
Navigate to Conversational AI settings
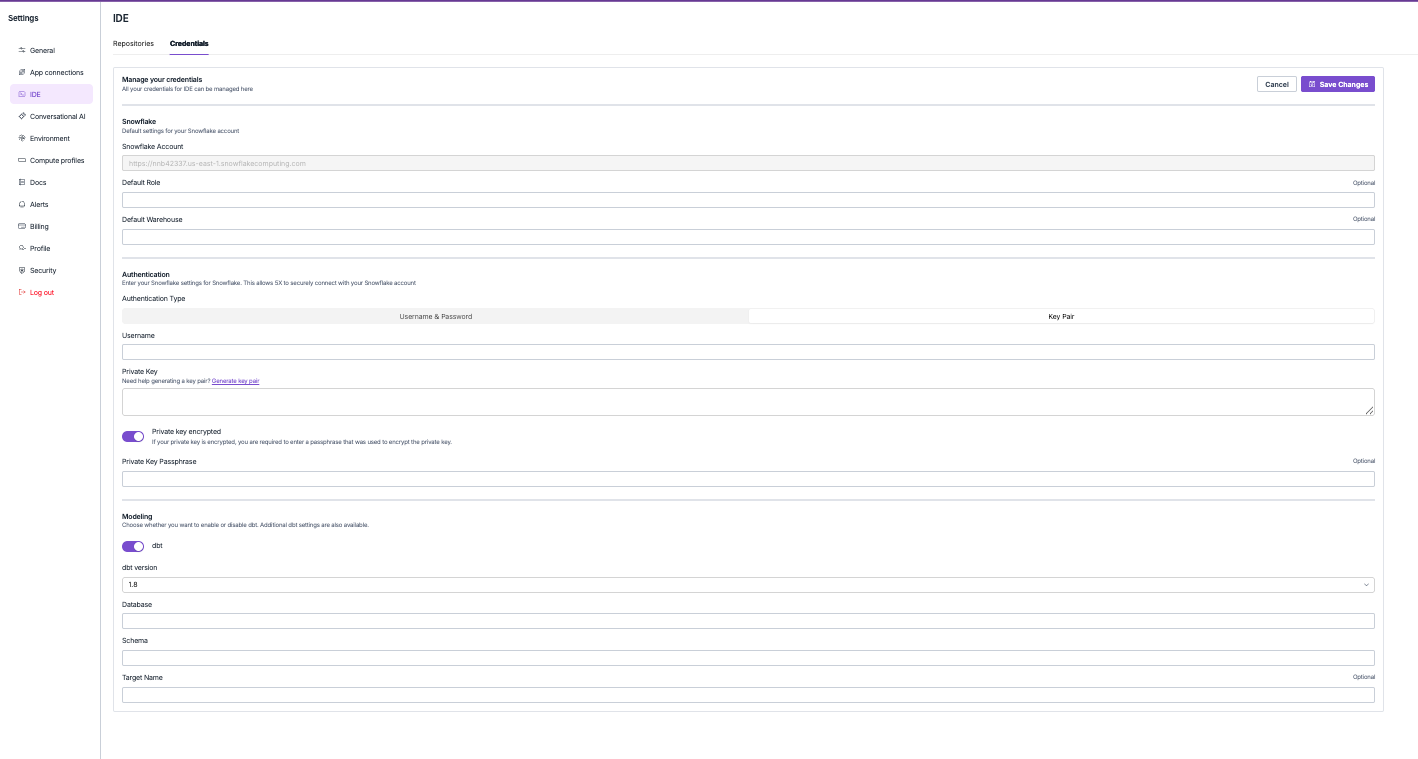pyautogui.click(x=59, y=116)
